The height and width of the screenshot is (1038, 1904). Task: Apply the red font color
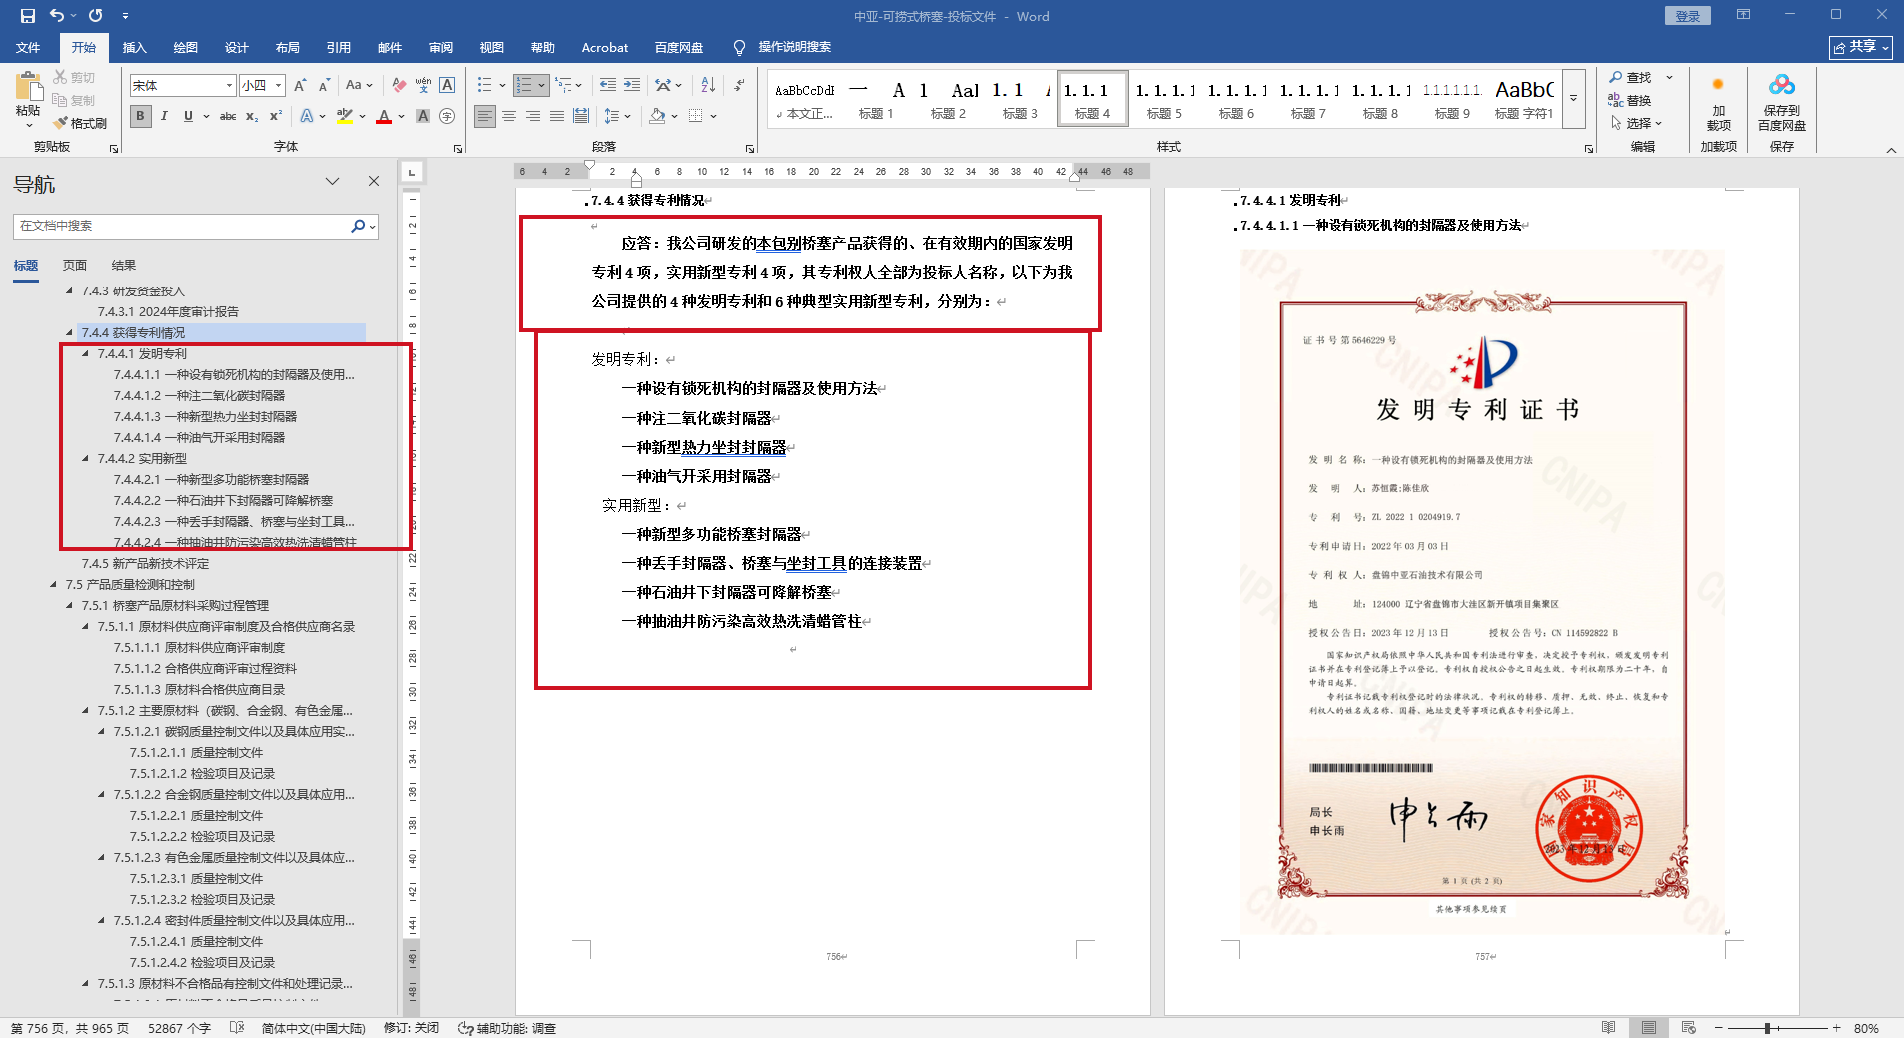tap(384, 116)
